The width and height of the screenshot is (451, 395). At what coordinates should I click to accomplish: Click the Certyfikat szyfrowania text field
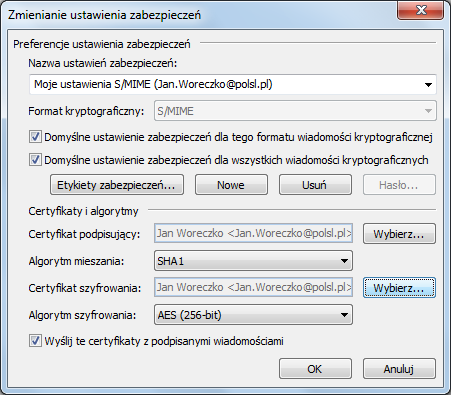click(x=253, y=287)
